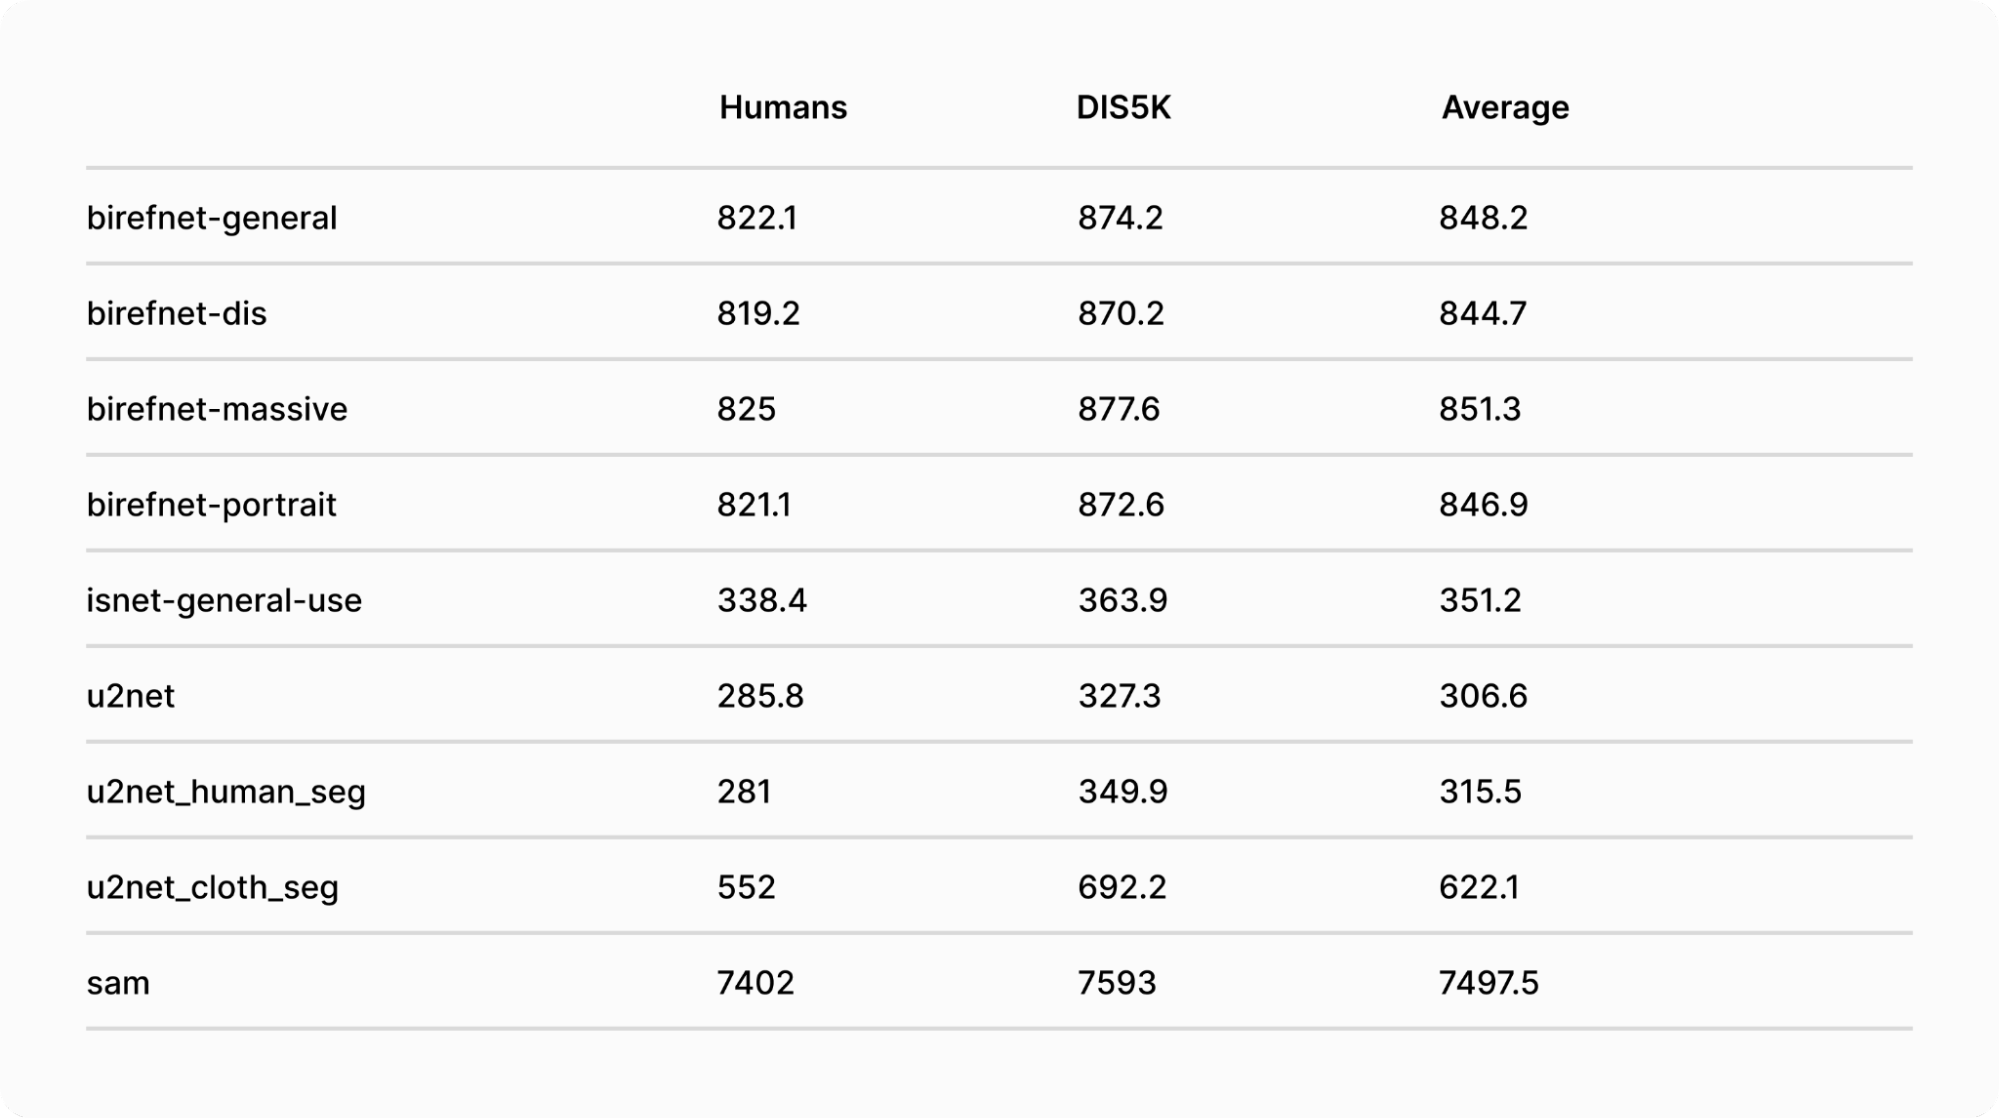Click the birefnet-portrait model name

pyautogui.click(x=211, y=505)
